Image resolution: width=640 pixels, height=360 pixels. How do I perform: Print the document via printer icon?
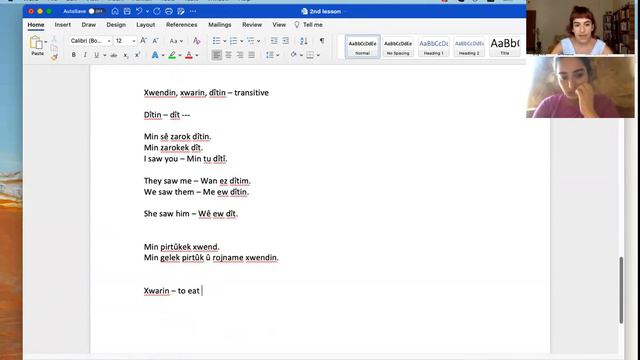[x=169, y=11]
